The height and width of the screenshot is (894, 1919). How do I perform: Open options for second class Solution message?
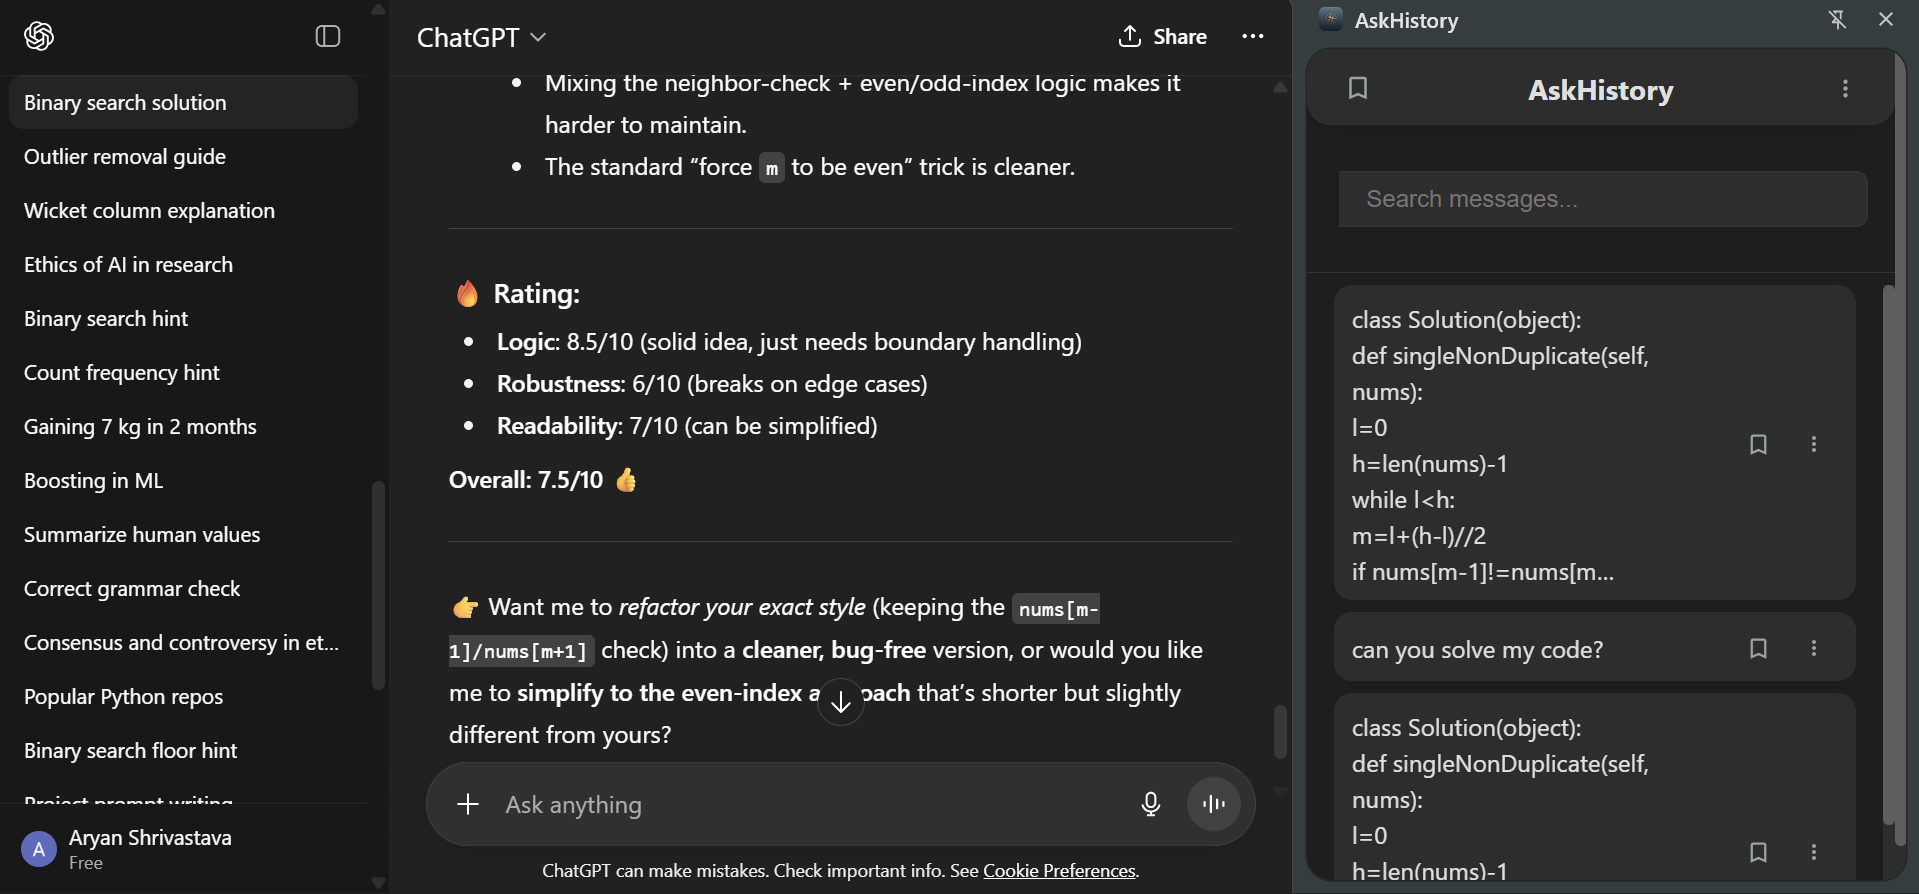tap(1814, 852)
